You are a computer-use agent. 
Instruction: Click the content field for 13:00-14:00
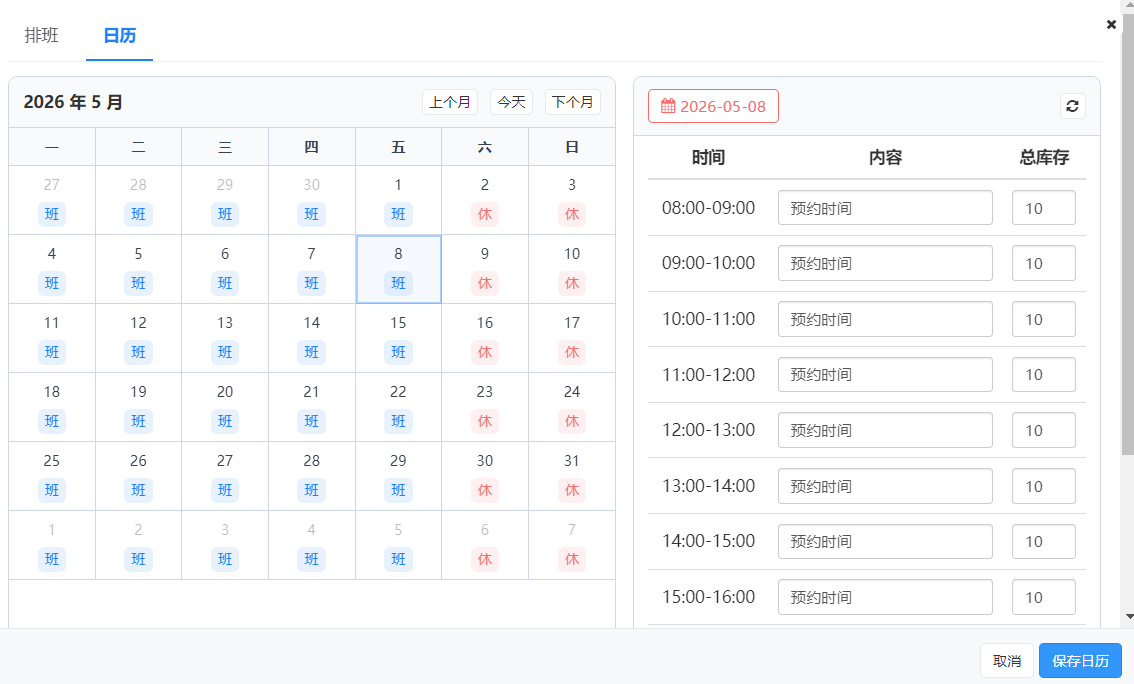click(x=885, y=486)
